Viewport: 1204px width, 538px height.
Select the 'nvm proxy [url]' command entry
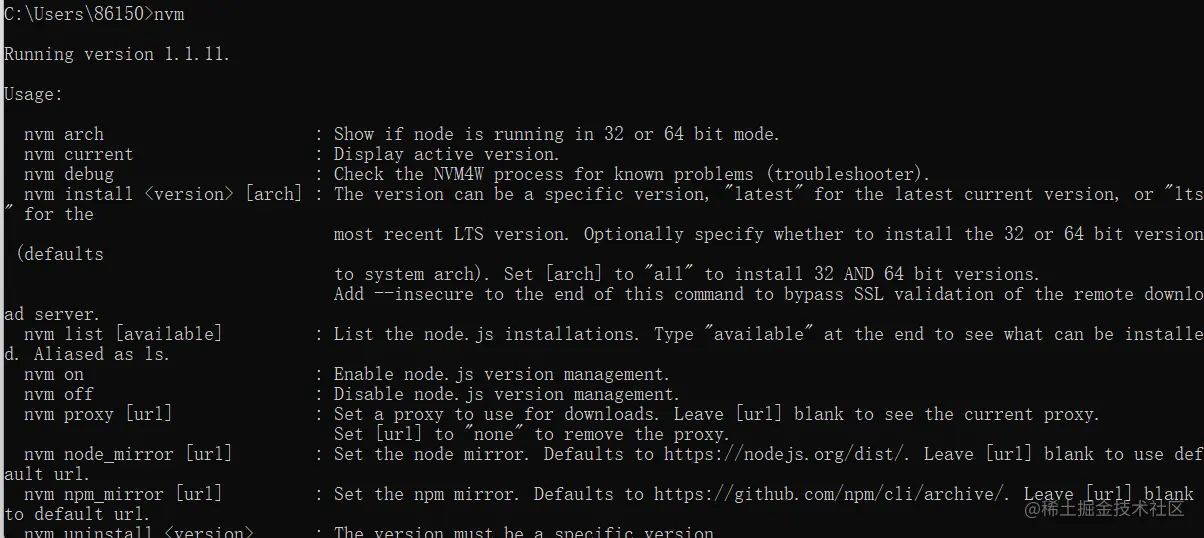[x=98, y=414]
